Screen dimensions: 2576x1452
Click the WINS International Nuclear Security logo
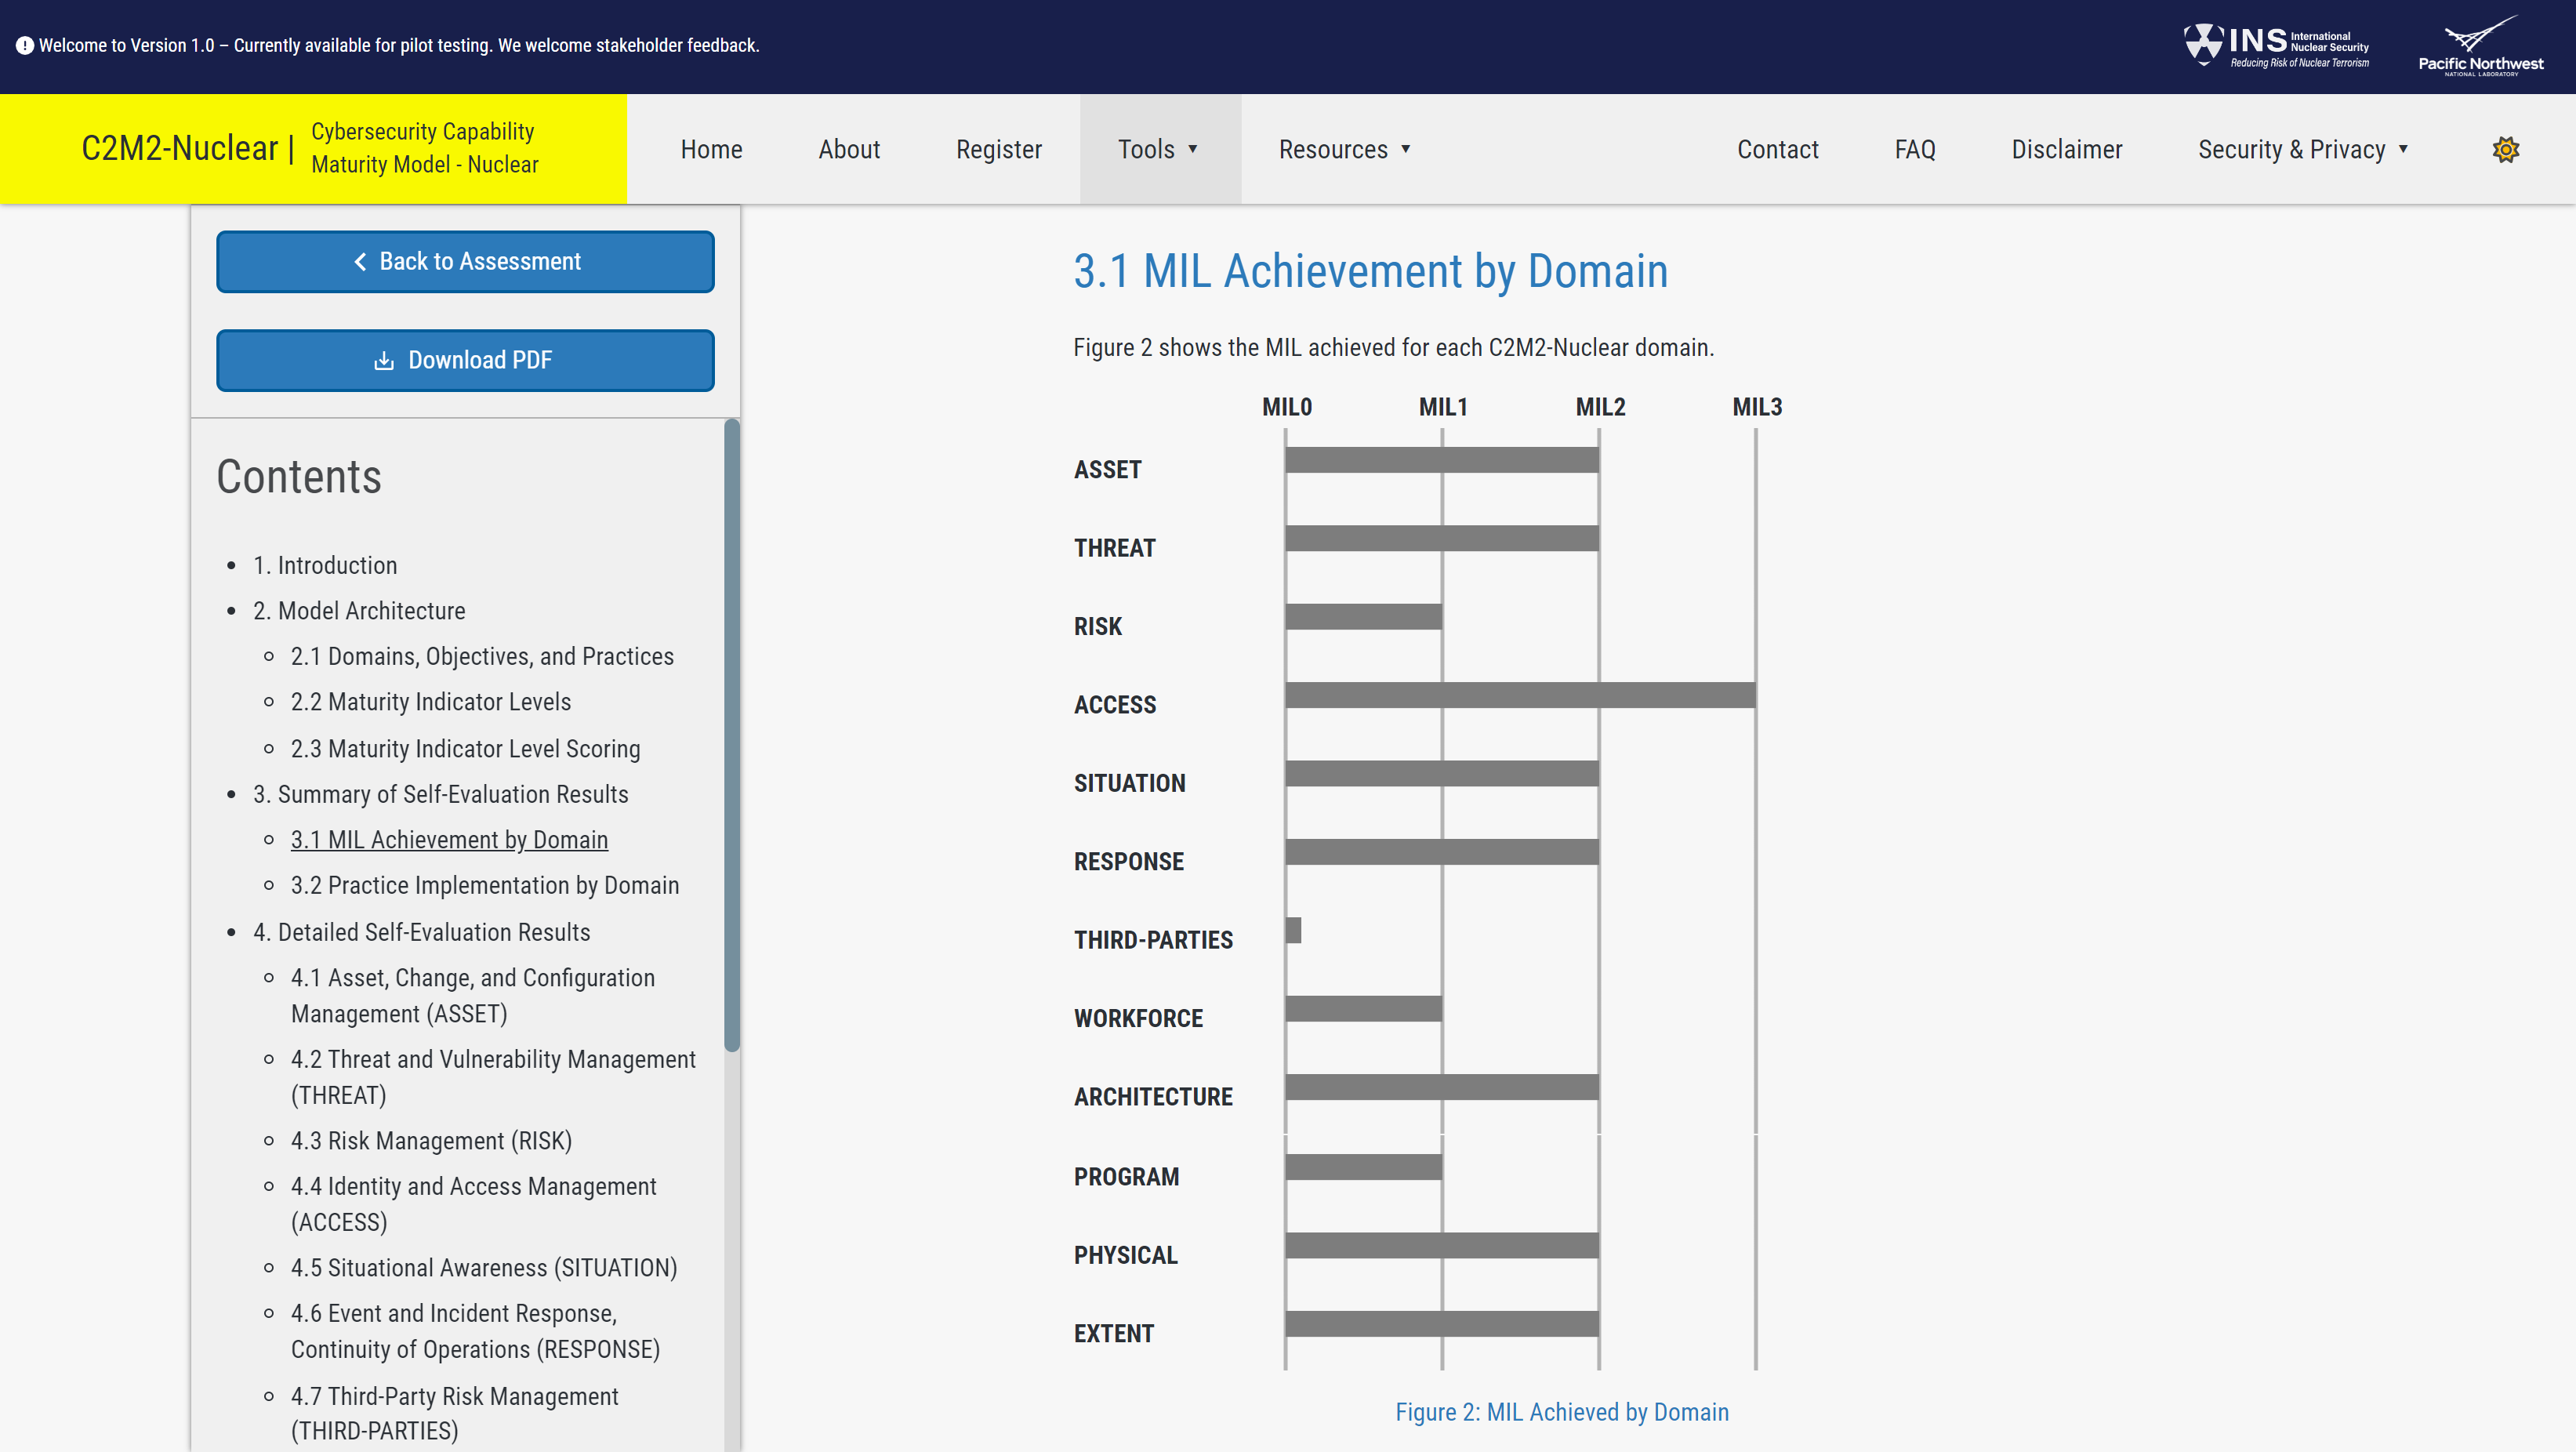(2276, 46)
